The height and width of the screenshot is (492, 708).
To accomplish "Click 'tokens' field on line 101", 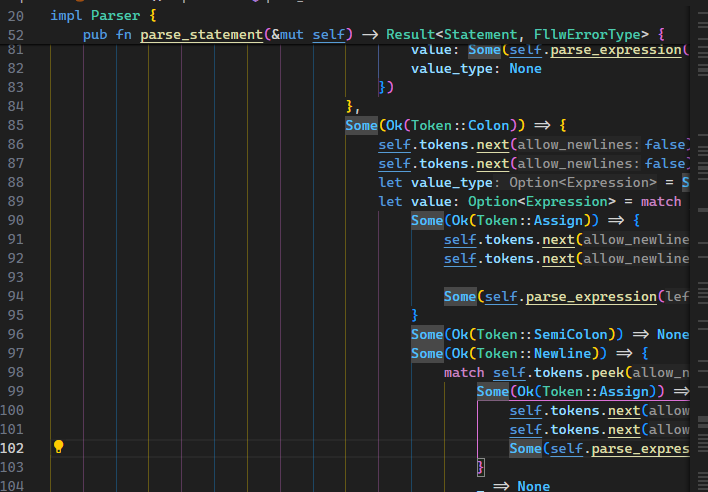I will 575,430.
